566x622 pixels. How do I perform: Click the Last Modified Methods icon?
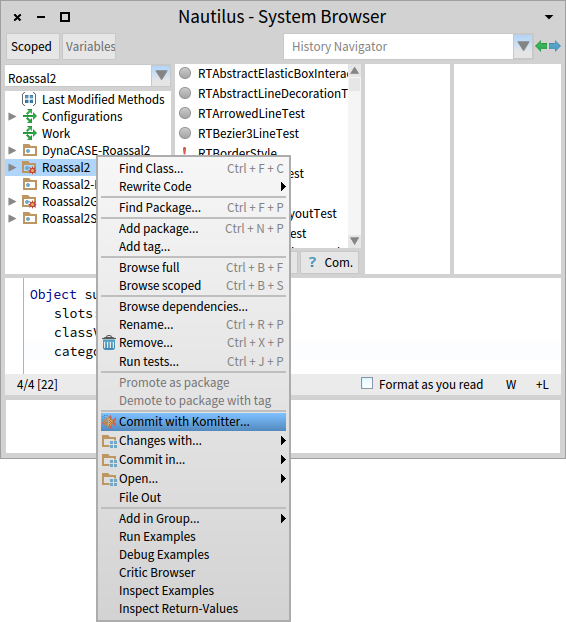(x=29, y=99)
